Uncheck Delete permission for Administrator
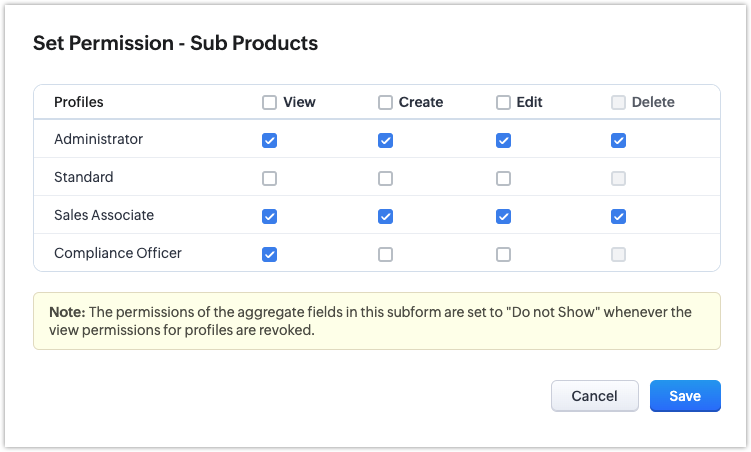751x452 pixels. point(619,141)
